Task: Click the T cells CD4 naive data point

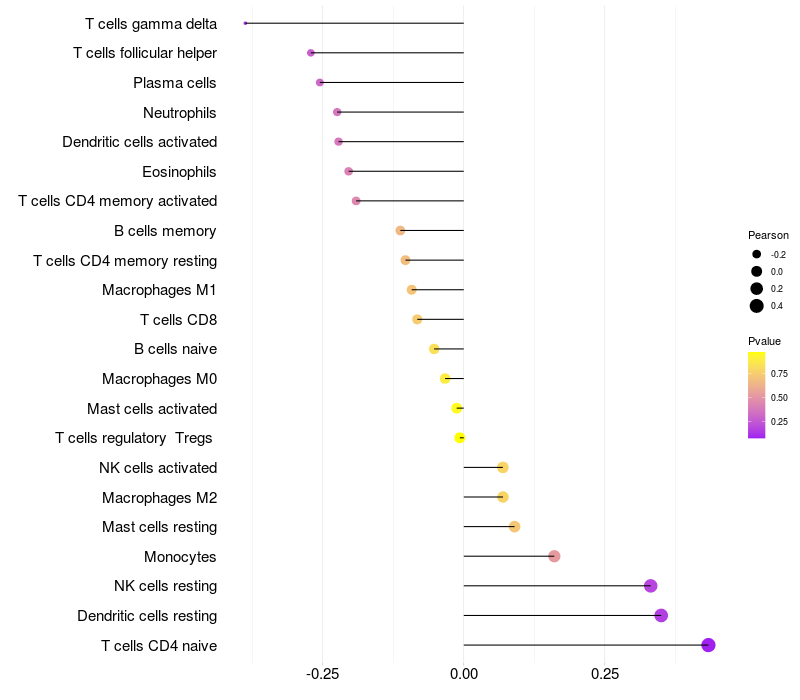Action: 708,645
